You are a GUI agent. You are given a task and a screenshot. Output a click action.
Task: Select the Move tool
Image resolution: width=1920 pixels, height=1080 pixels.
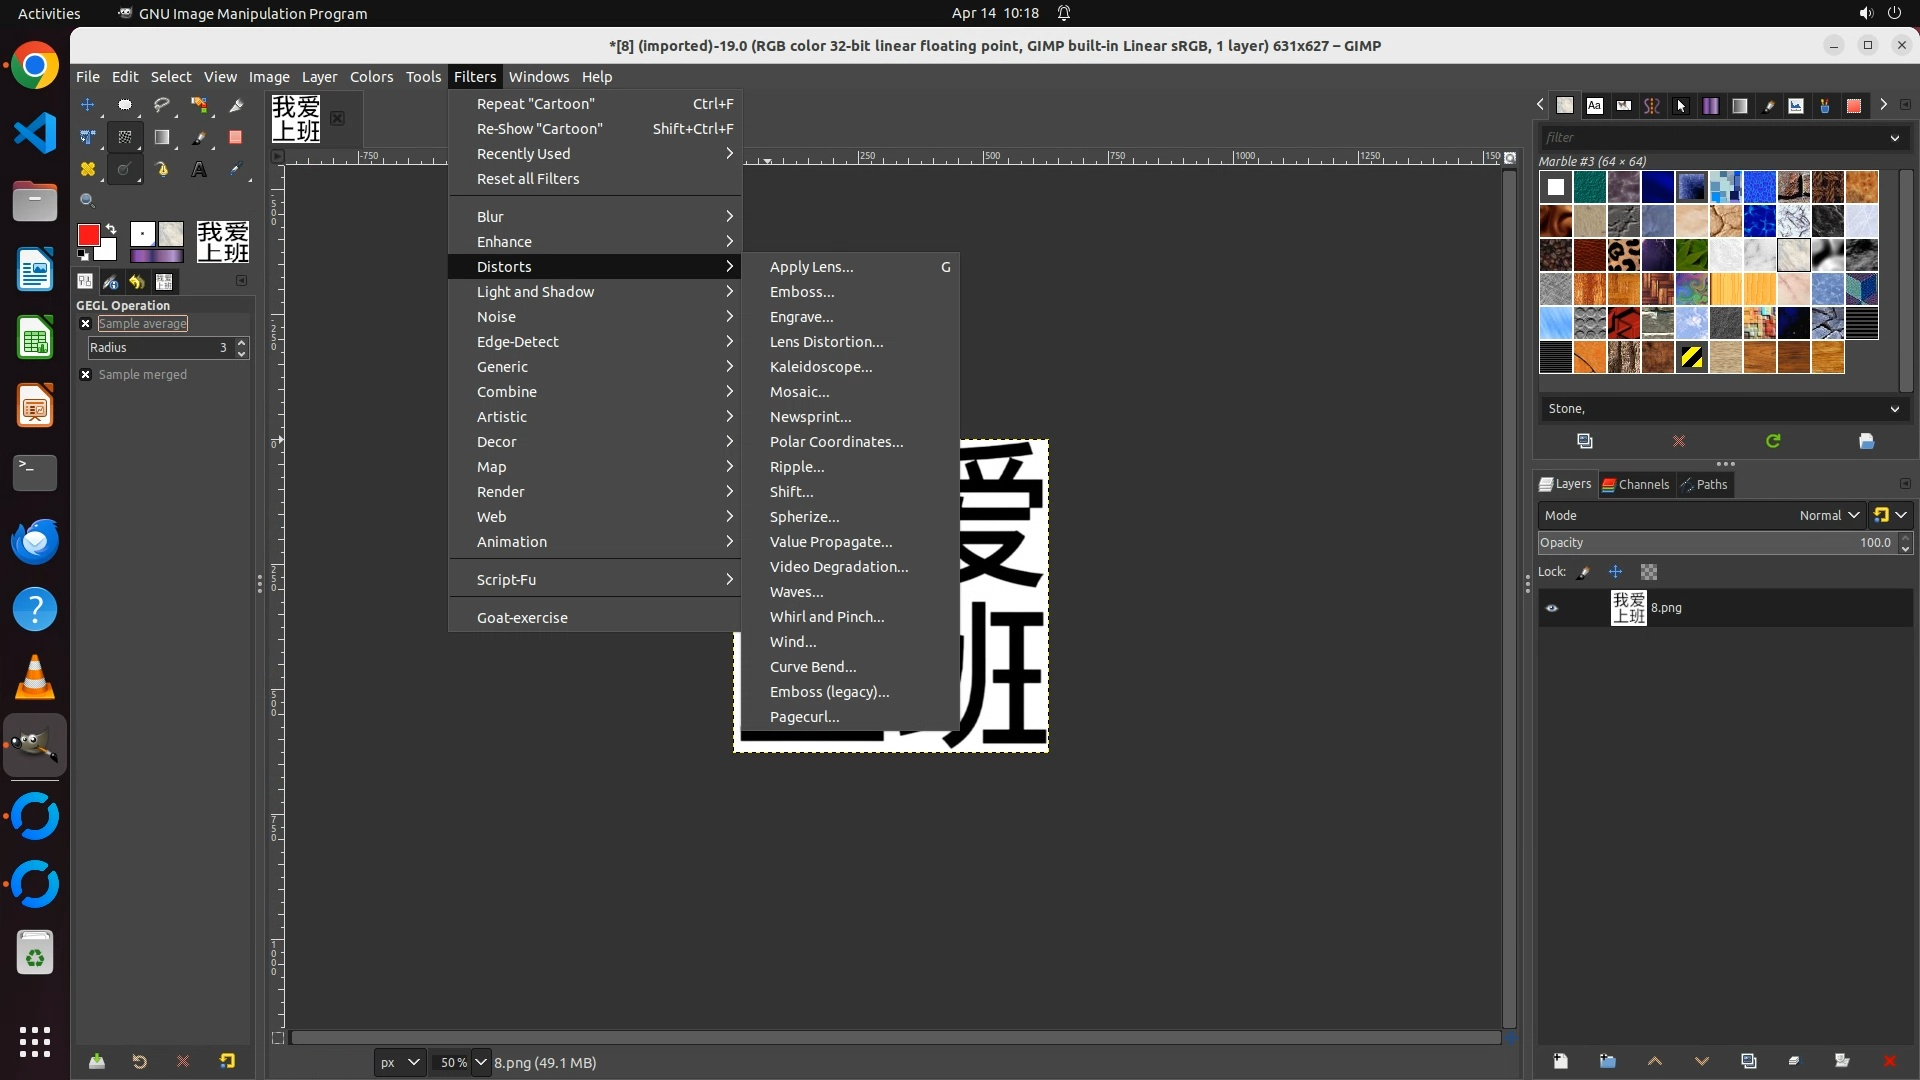coord(88,105)
